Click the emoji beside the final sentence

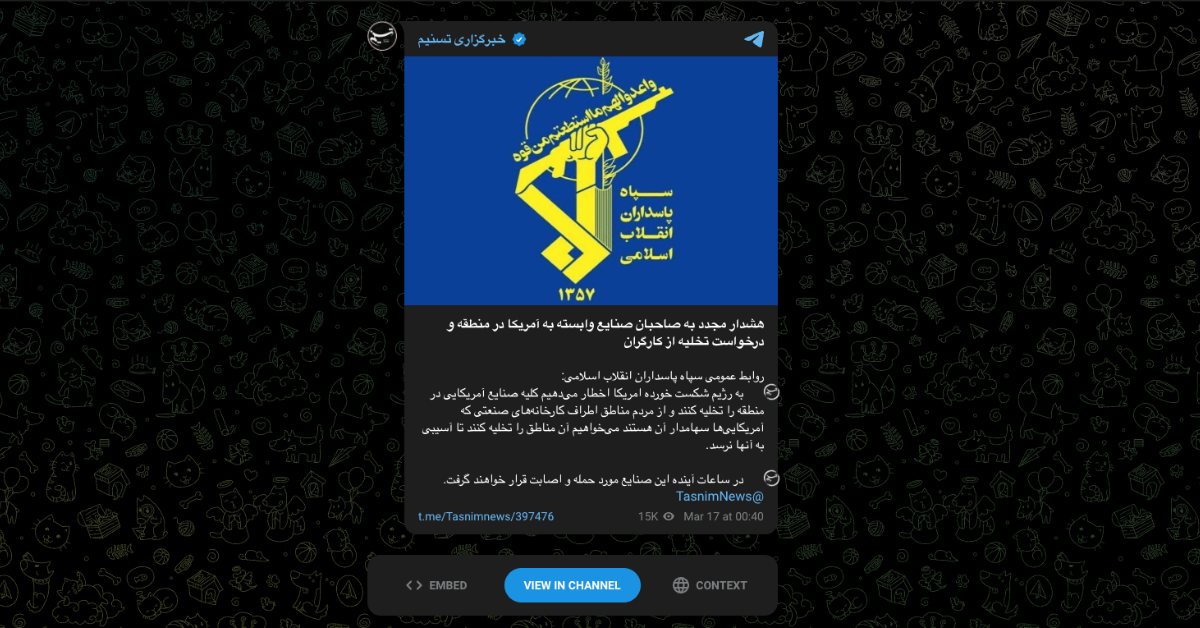coord(771,478)
